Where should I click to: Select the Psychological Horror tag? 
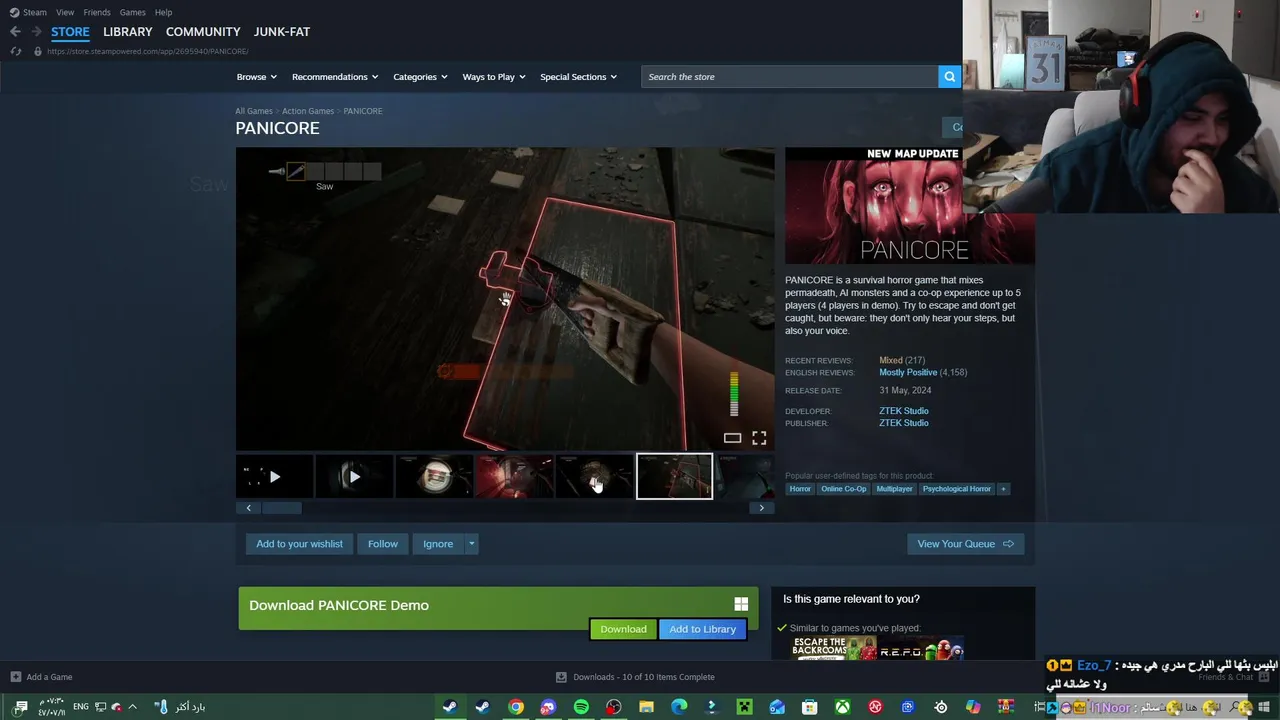tap(956, 489)
